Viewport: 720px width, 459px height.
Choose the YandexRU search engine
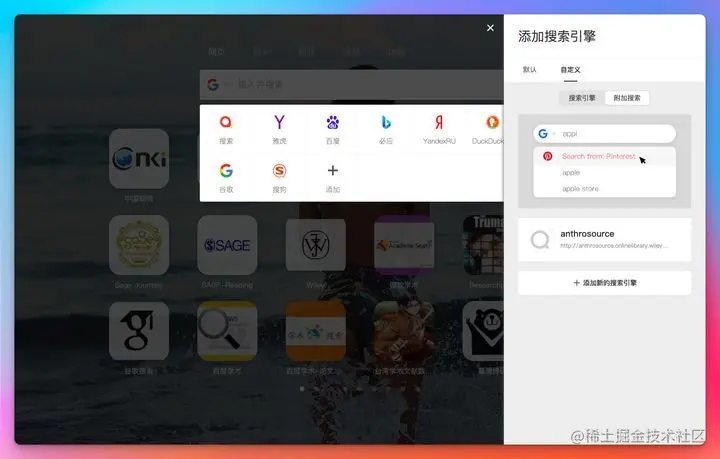[x=439, y=122]
